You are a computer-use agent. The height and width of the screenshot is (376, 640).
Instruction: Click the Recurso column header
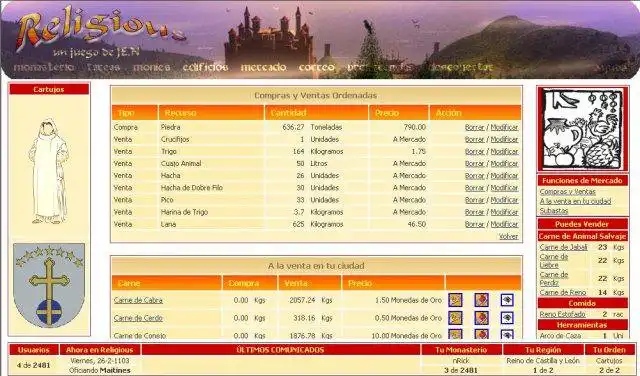click(211, 113)
